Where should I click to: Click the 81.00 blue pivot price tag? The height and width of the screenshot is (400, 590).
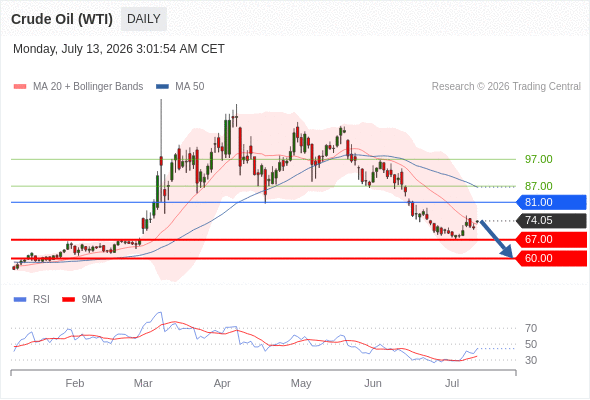551,202
